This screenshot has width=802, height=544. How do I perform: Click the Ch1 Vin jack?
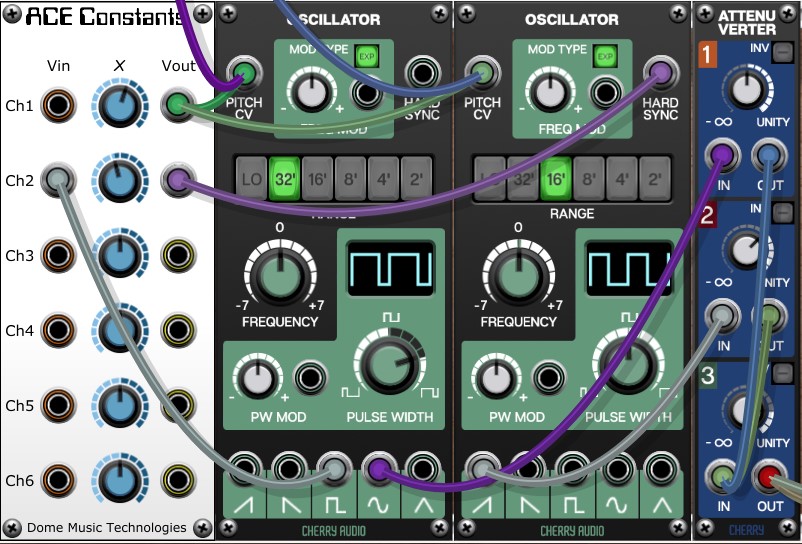click(58, 105)
